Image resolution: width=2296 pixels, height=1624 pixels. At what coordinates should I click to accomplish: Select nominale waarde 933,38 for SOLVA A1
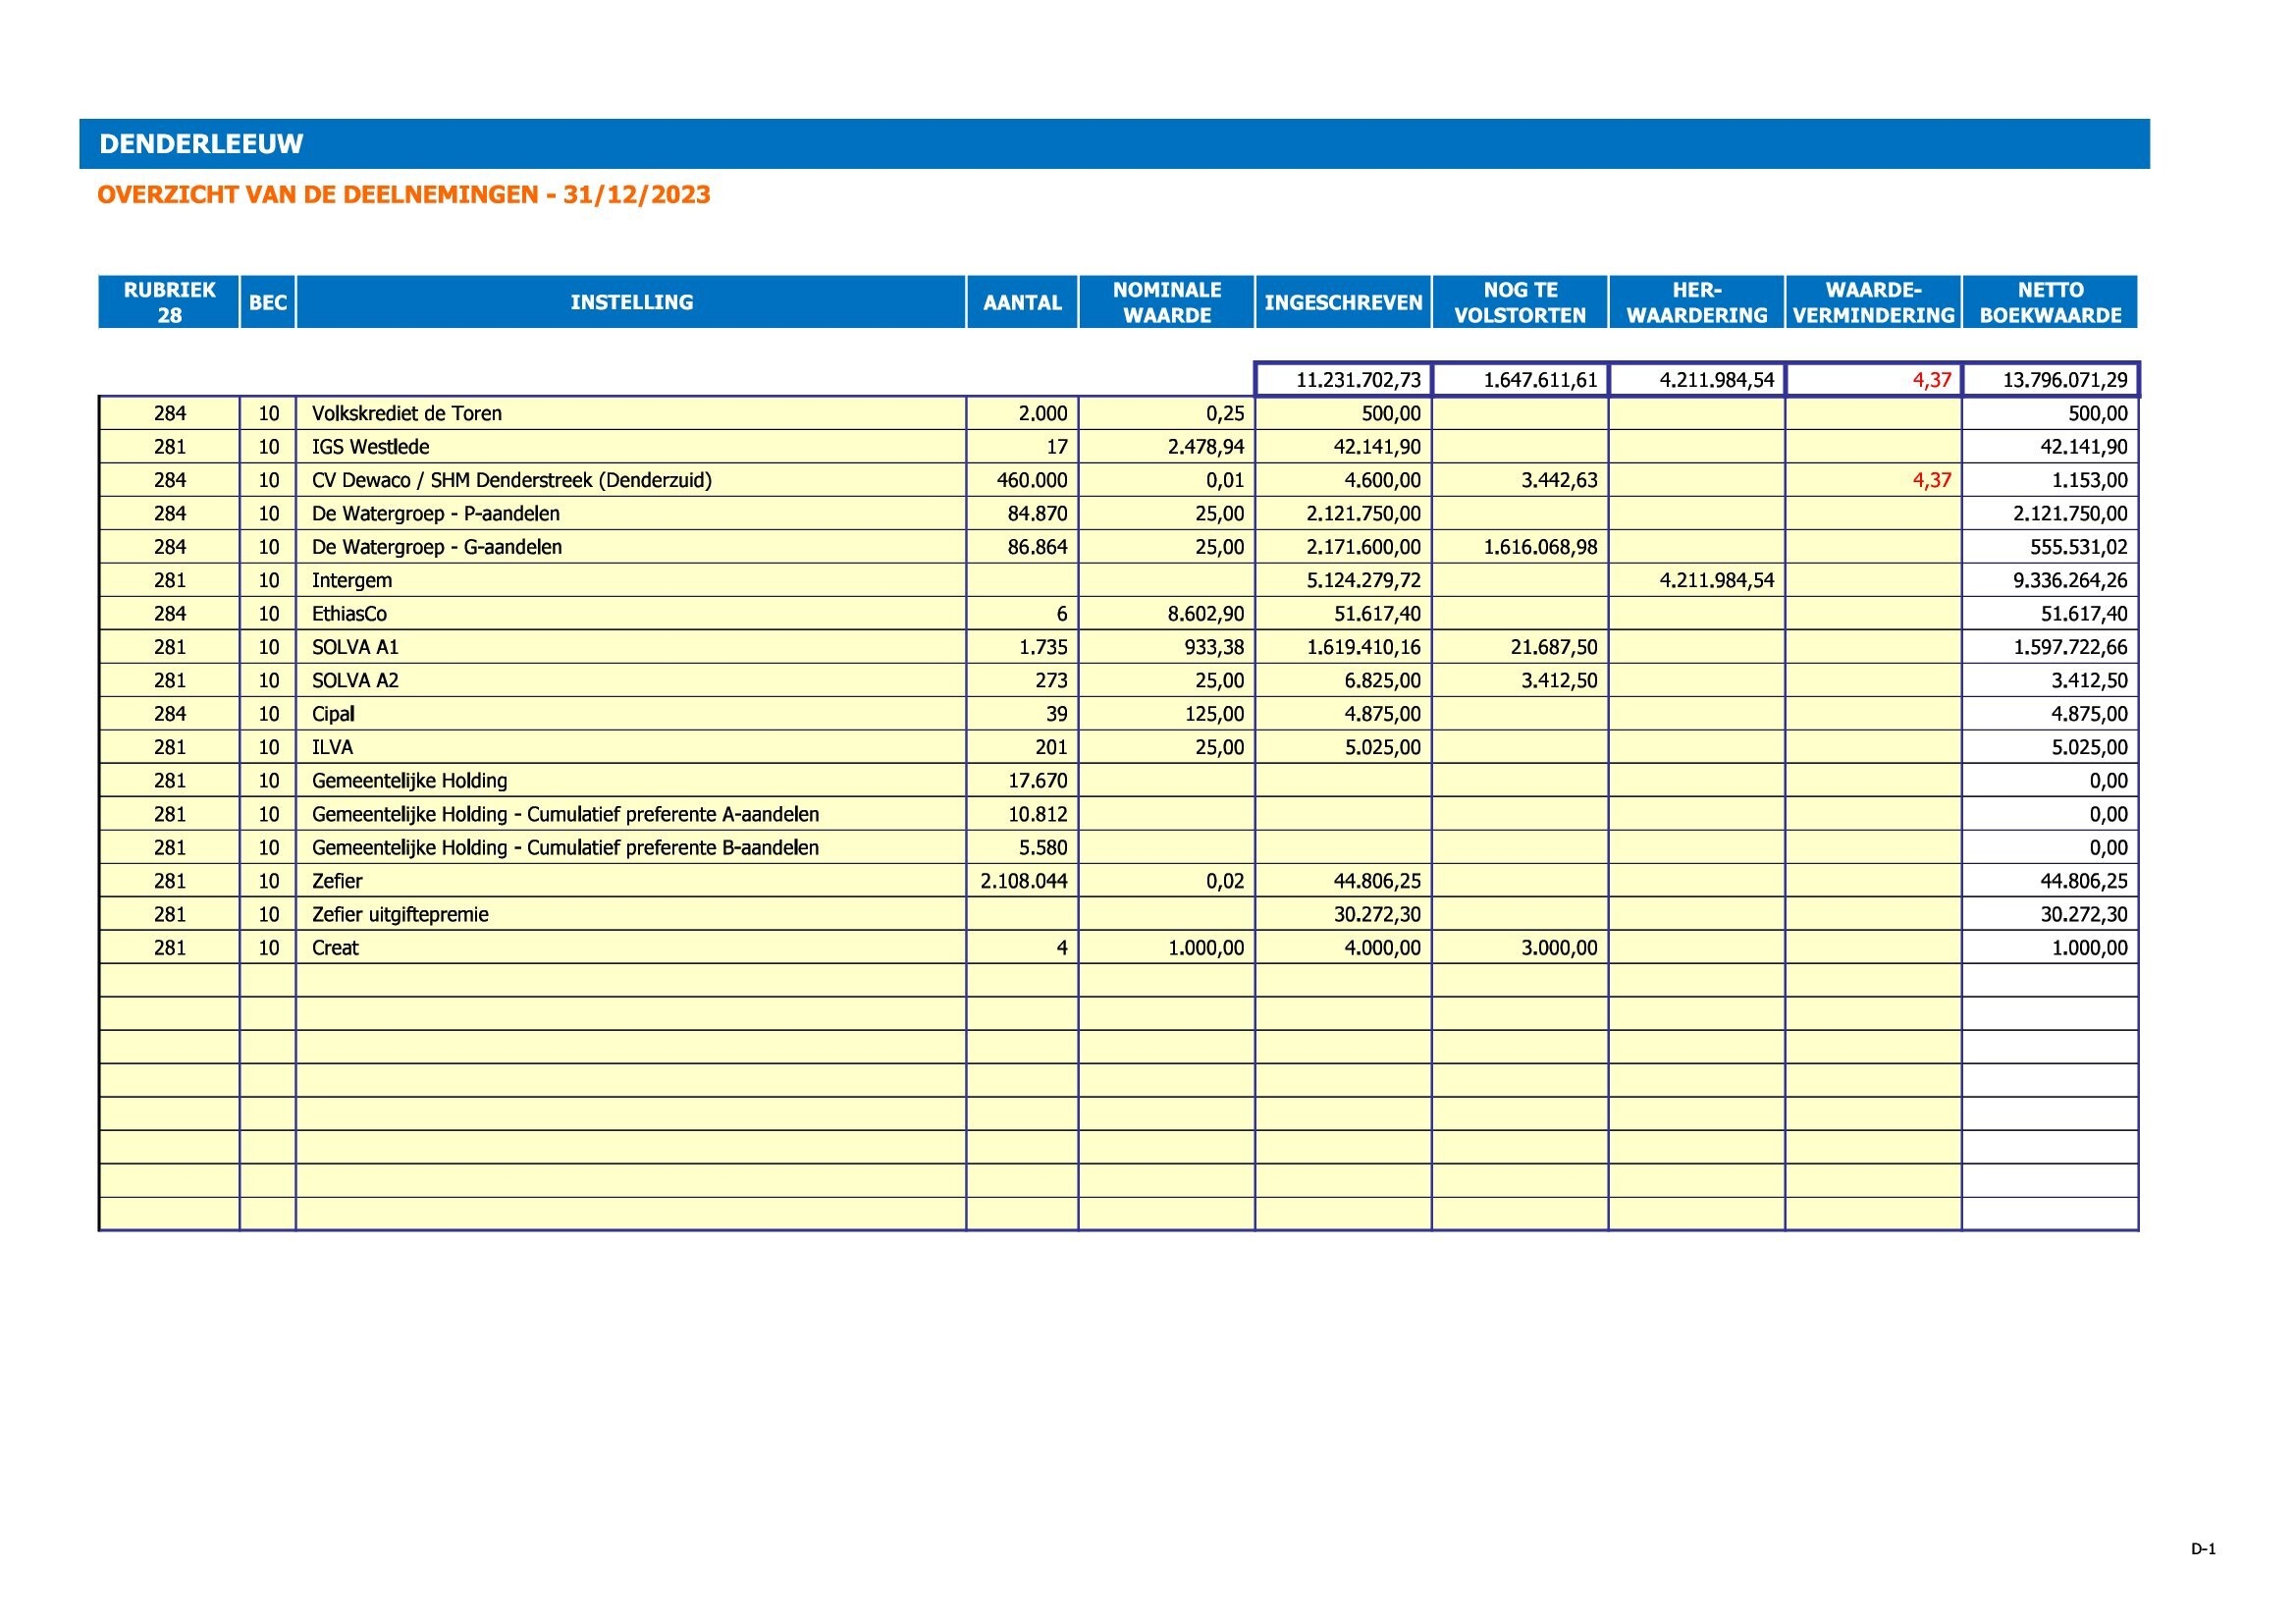pos(1167,647)
